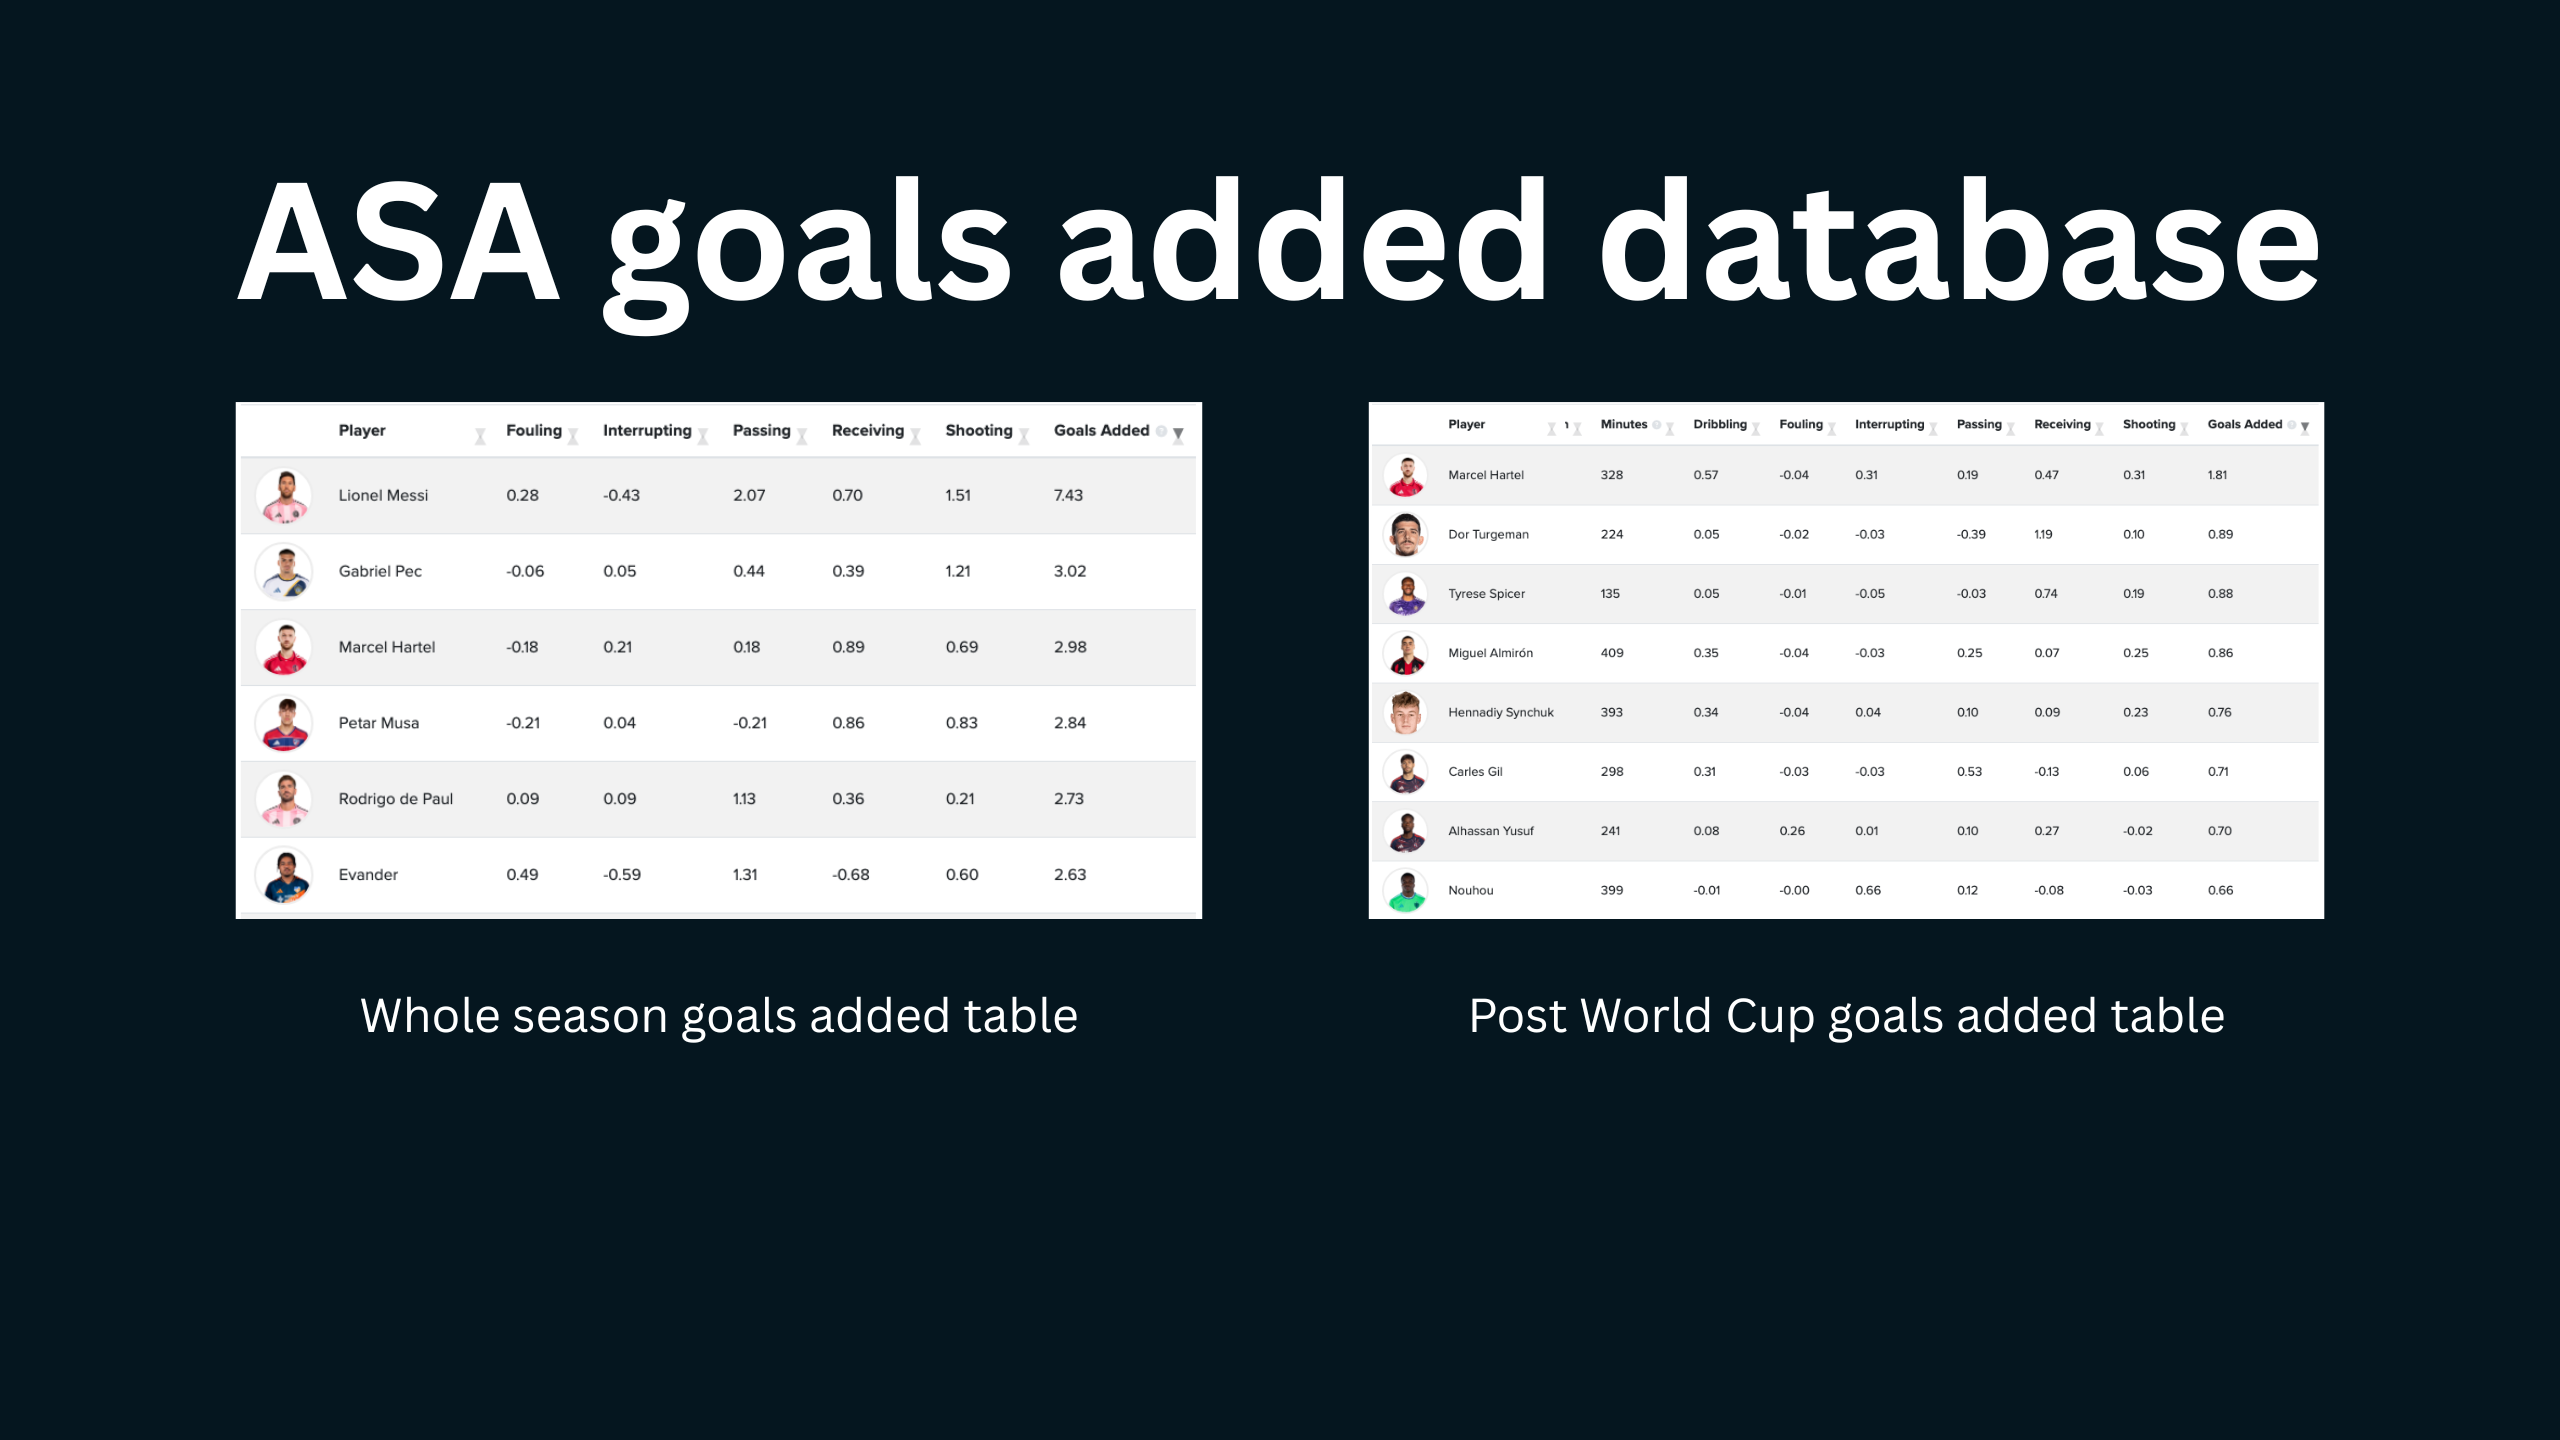Click the Goals Added sort icon in left table
This screenshot has width=2560, height=1440.
(x=1178, y=434)
